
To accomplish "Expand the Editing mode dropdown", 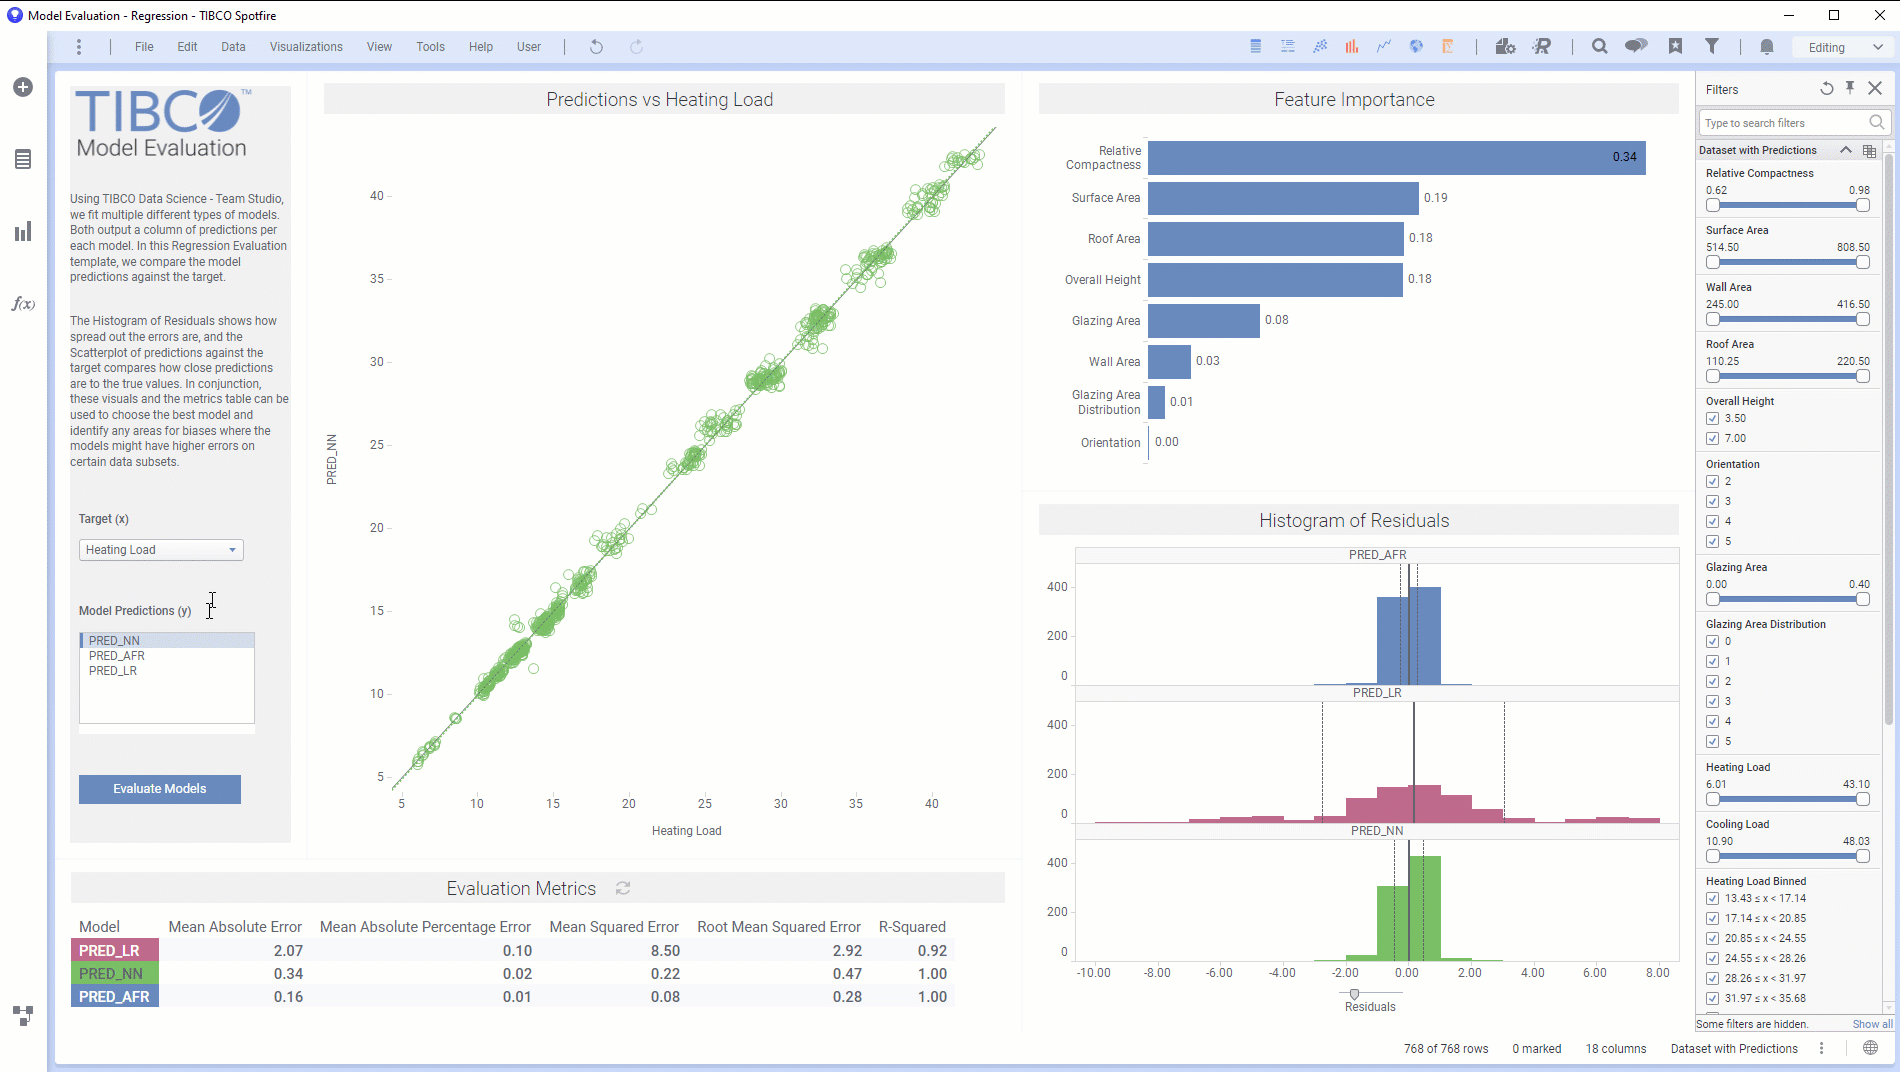I will coord(1845,47).
